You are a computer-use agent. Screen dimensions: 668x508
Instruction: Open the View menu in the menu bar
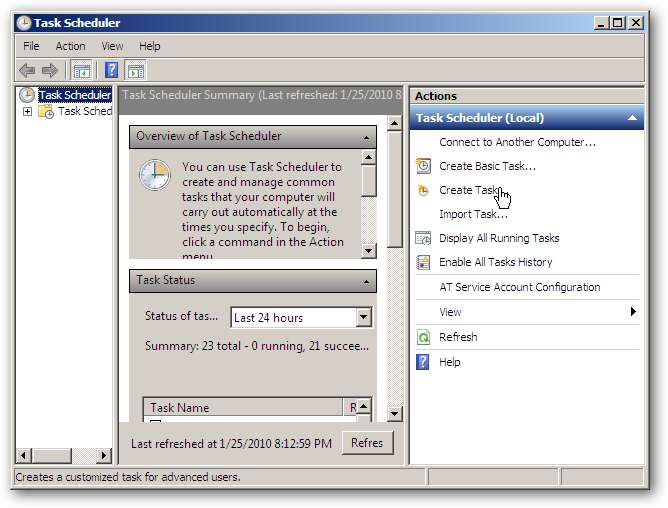[112, 46]
